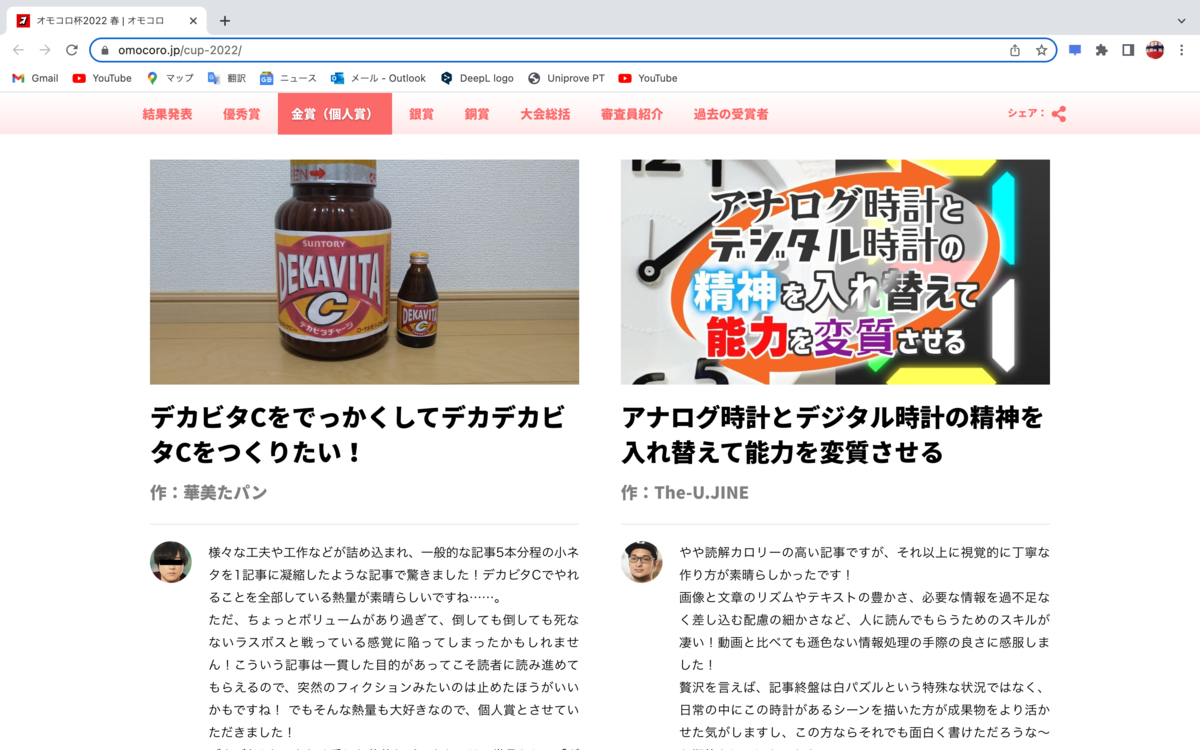Open a new tab with plus button
Image resolution: width=1200 pixels, height=750 pixels.
pos(225,20)
